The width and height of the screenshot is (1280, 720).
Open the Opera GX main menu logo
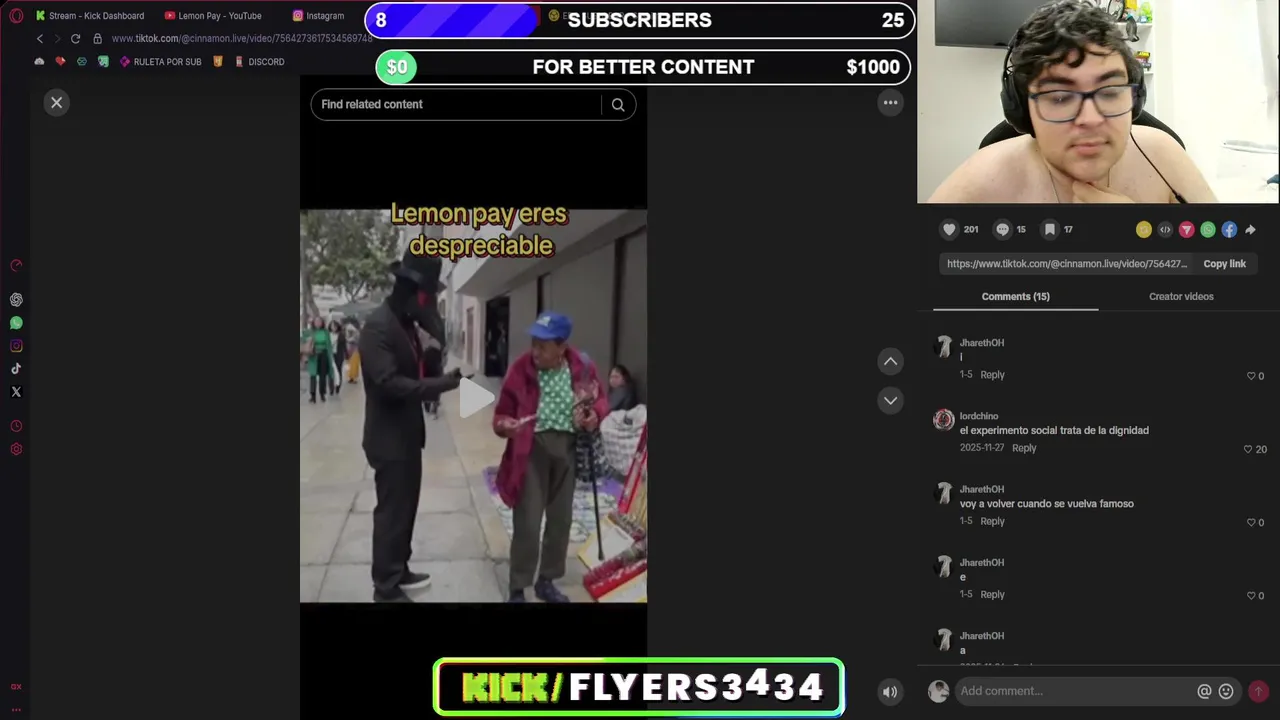point(15,15)
